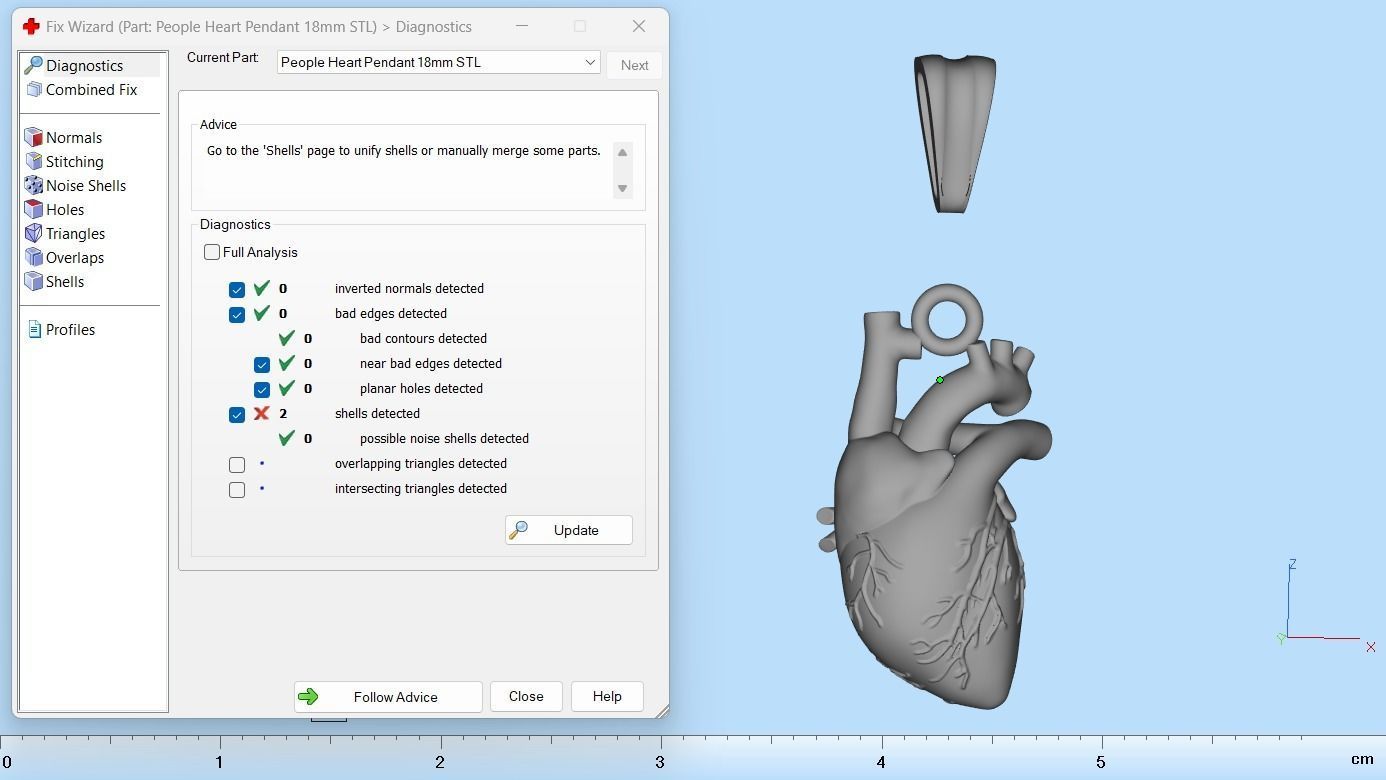The width and height of the screenshot is (1386, 780).
Task: Uncheck the near bad edges detected checkbox
Action: [x=262, y=364]
